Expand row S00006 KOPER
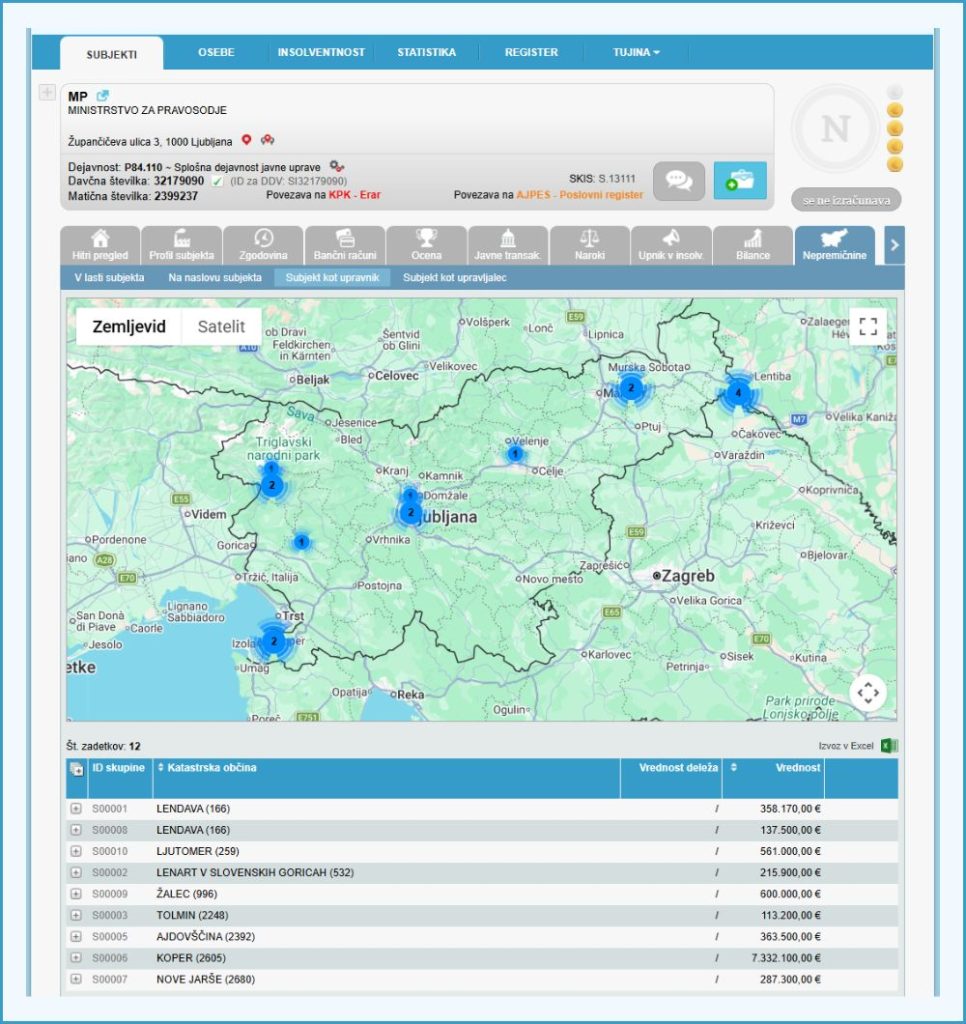Screen dimensions: 966x1024 [x=76, y=957]
